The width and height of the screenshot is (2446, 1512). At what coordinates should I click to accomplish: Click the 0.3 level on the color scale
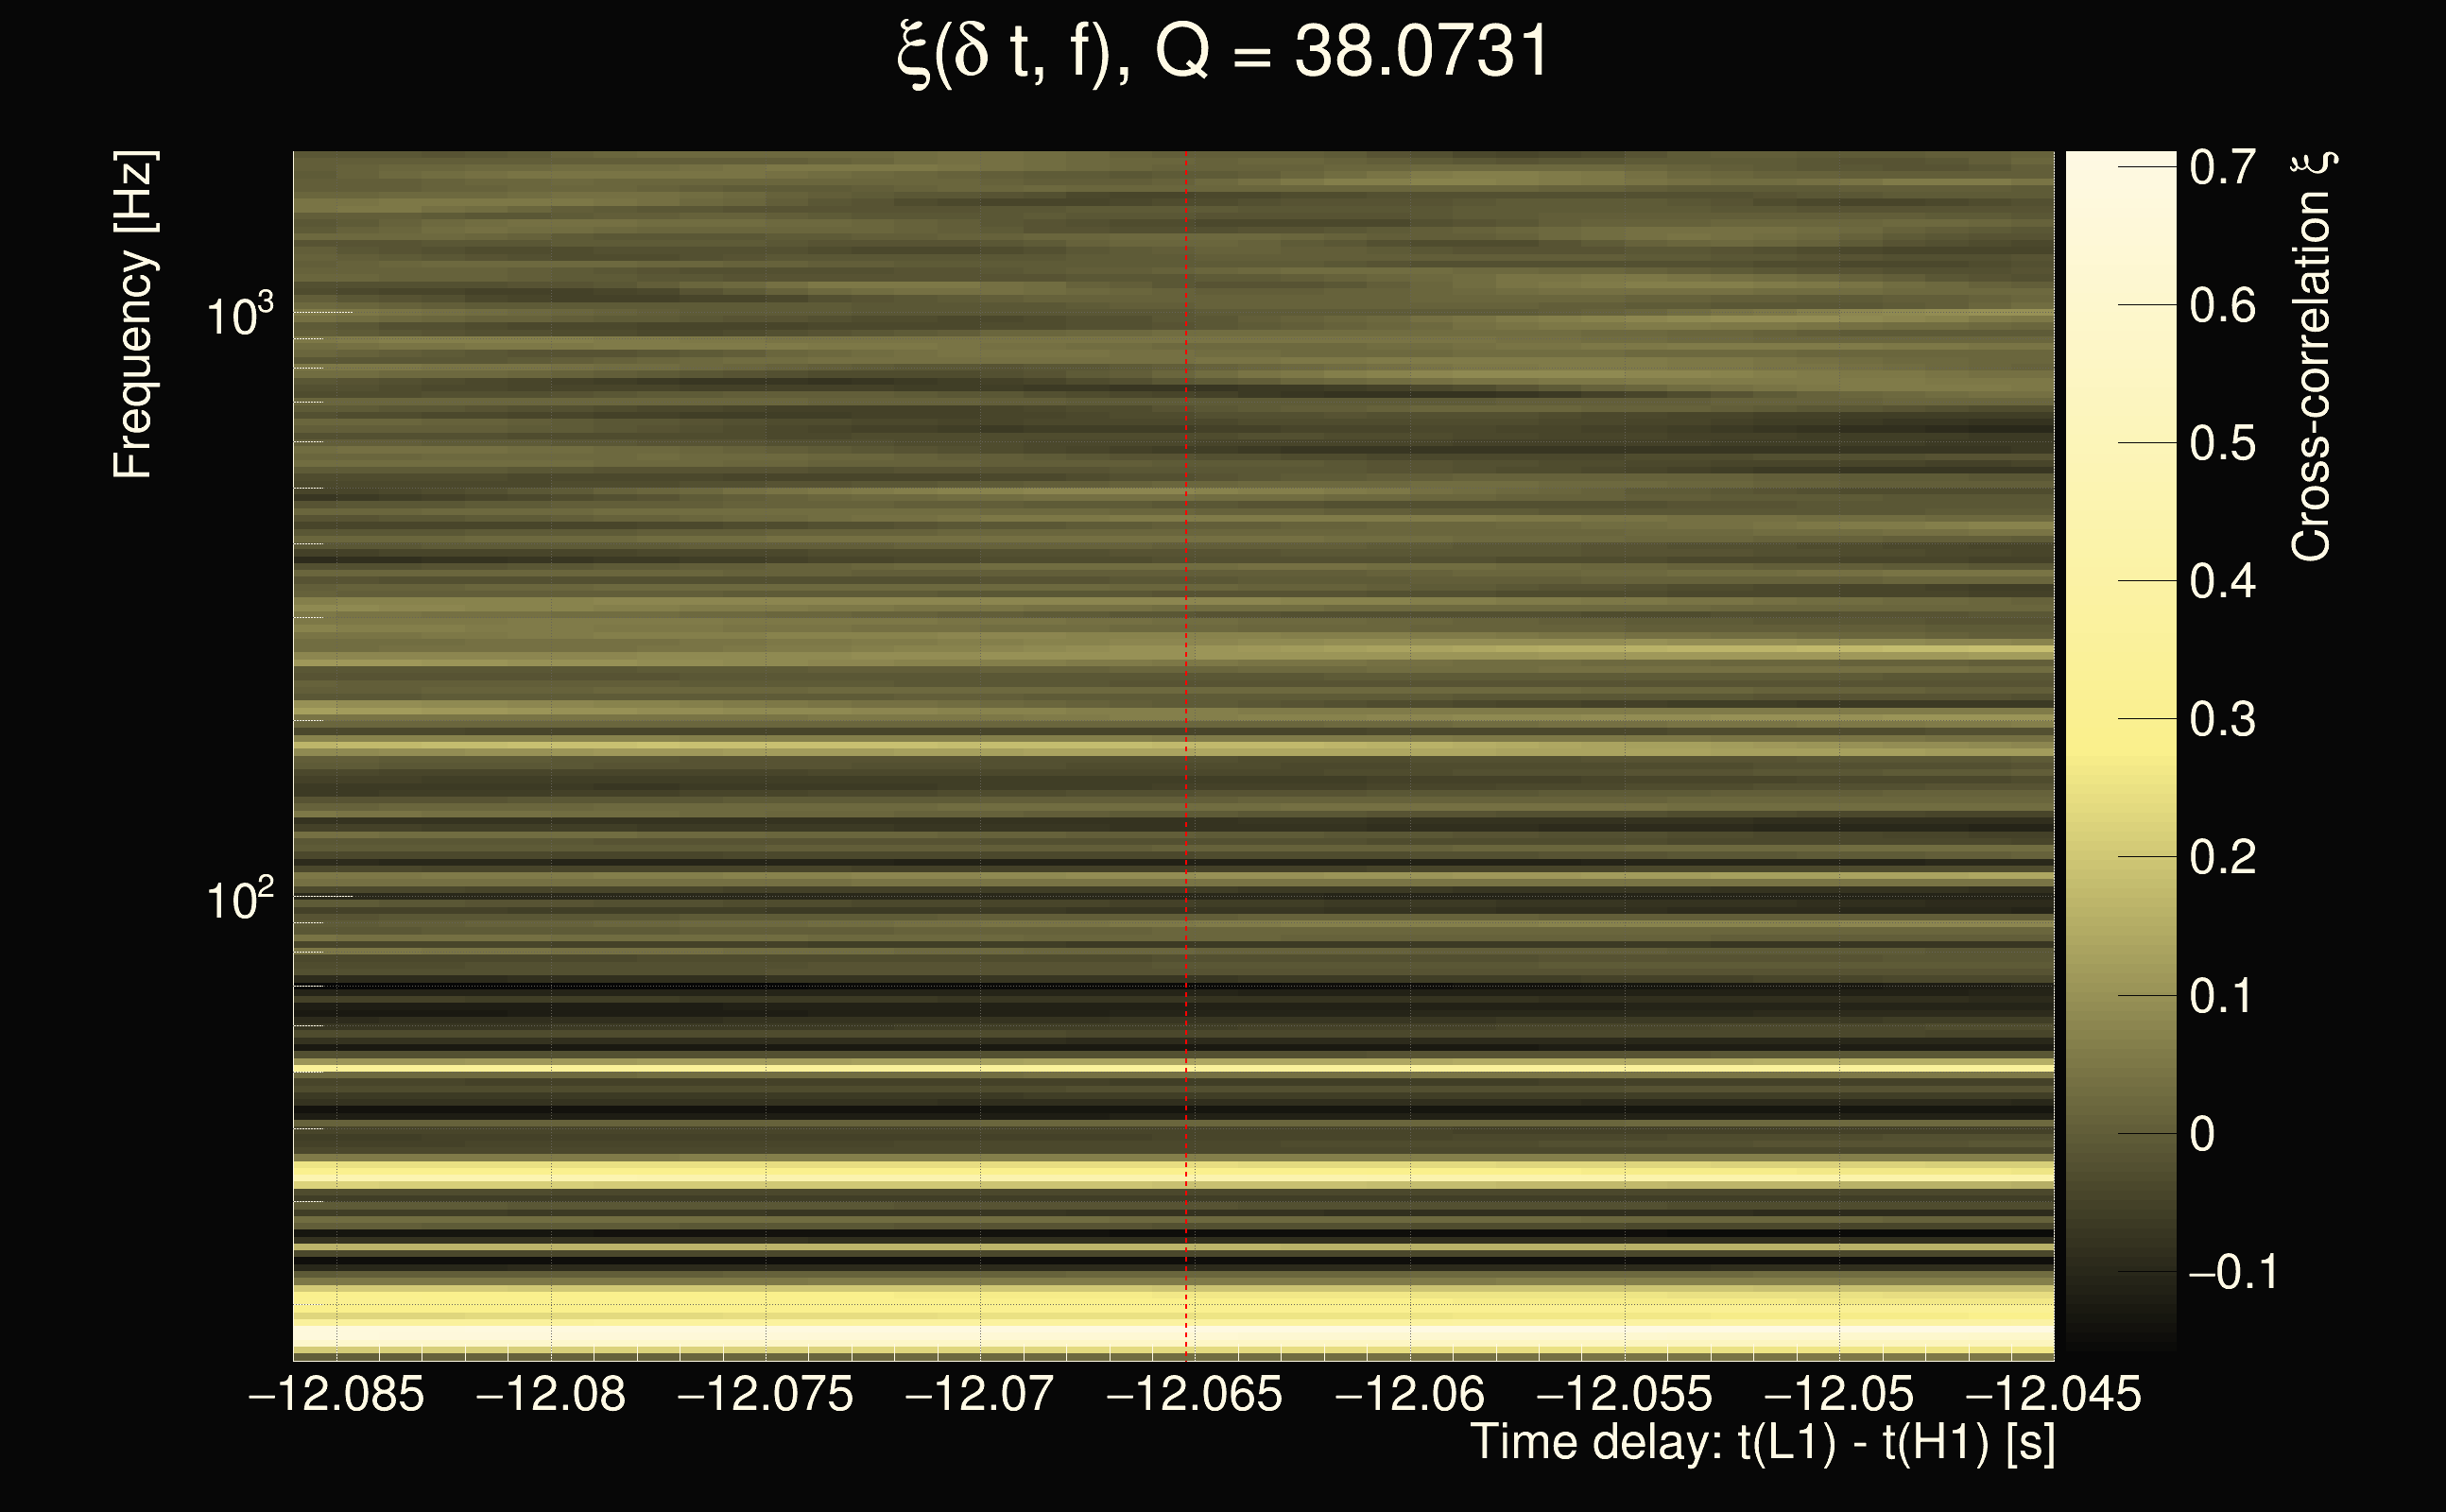pyautogui.click(x=2222, y=719)
